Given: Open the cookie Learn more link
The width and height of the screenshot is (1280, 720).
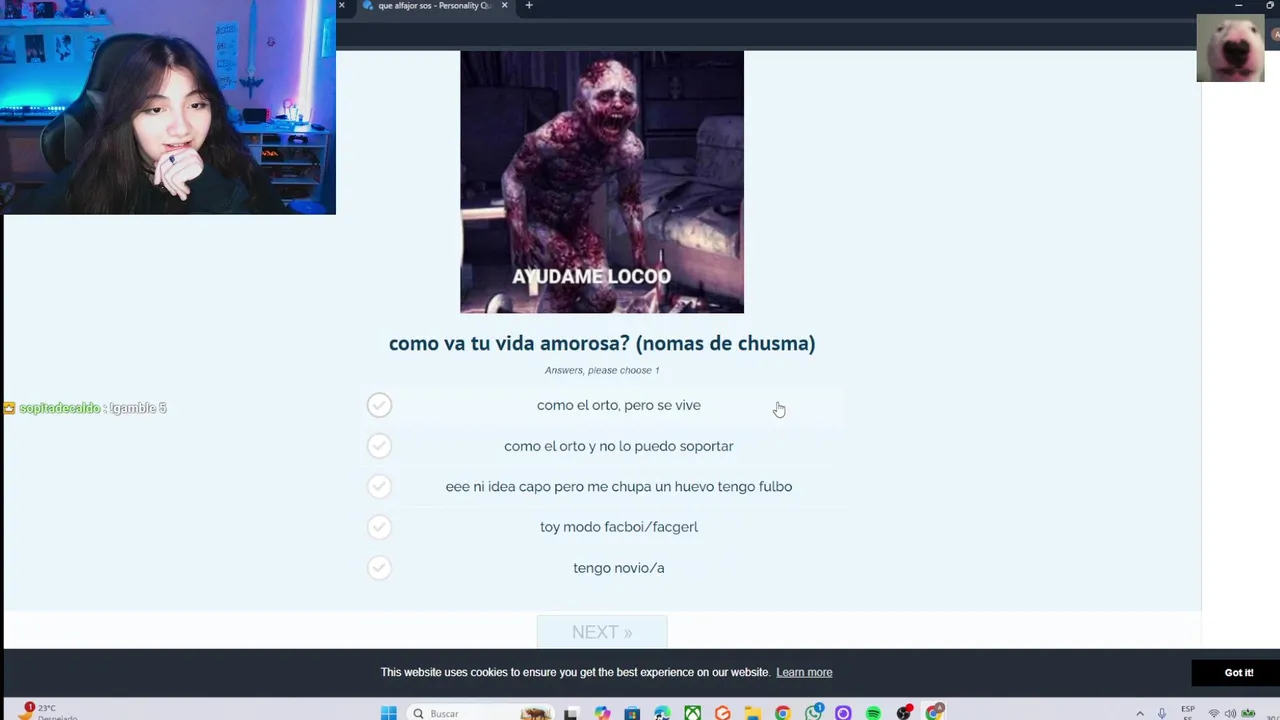Looking at the screenshot, I should [x=804, y=672].
